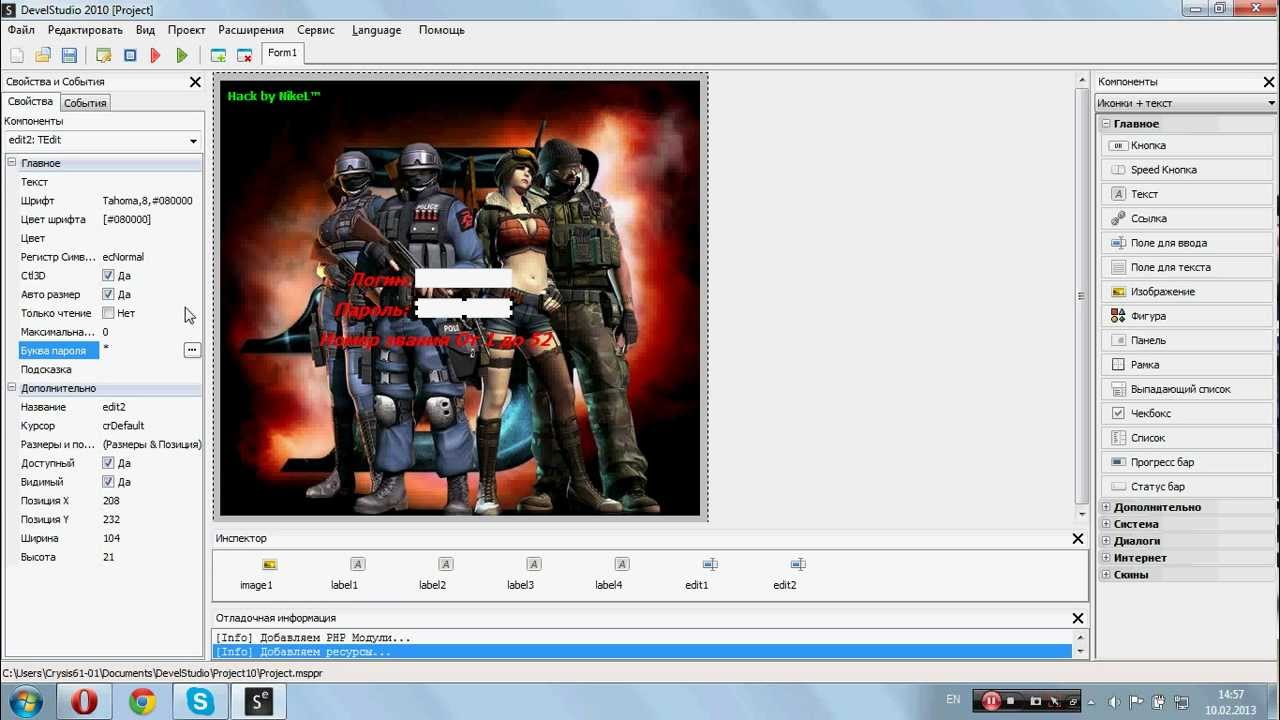Enable the Только чтение checkbox
This screenshot has height=720, width=1280.
(x=108, y=313)
